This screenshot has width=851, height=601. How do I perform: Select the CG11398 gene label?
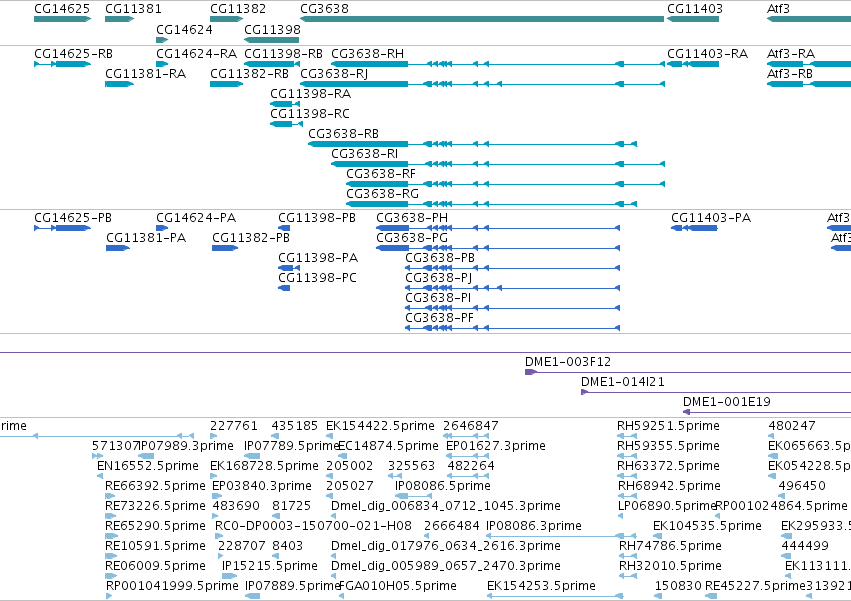tap(272, 29)
